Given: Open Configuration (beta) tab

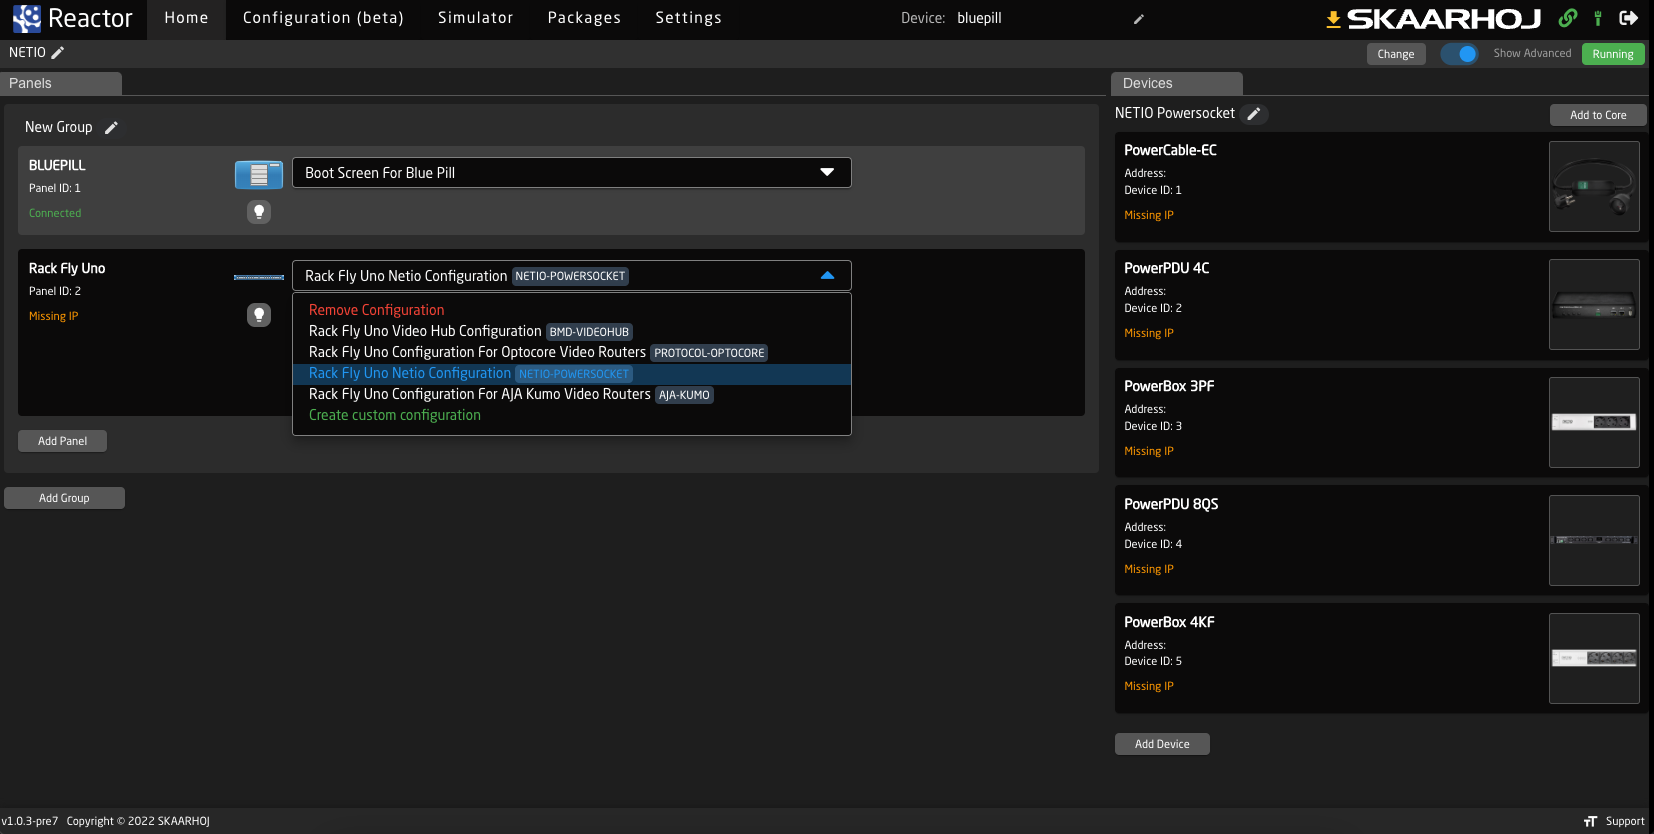Looking at the screenshot, I should click(x=323, y=18).
